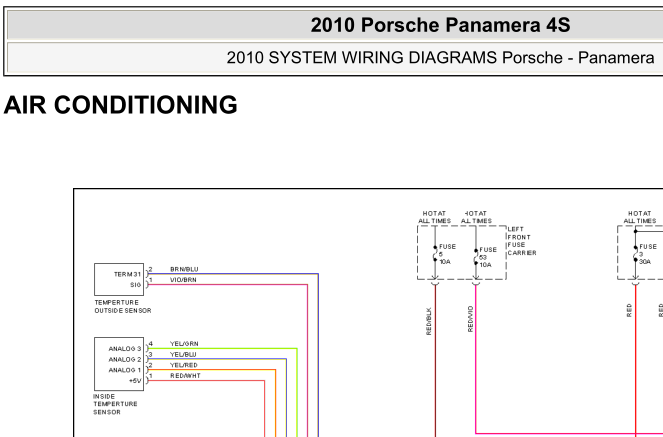Select the vertical RED label beside fuse 3 wire
The image size is (663, 437).
[x=629, y=310]
